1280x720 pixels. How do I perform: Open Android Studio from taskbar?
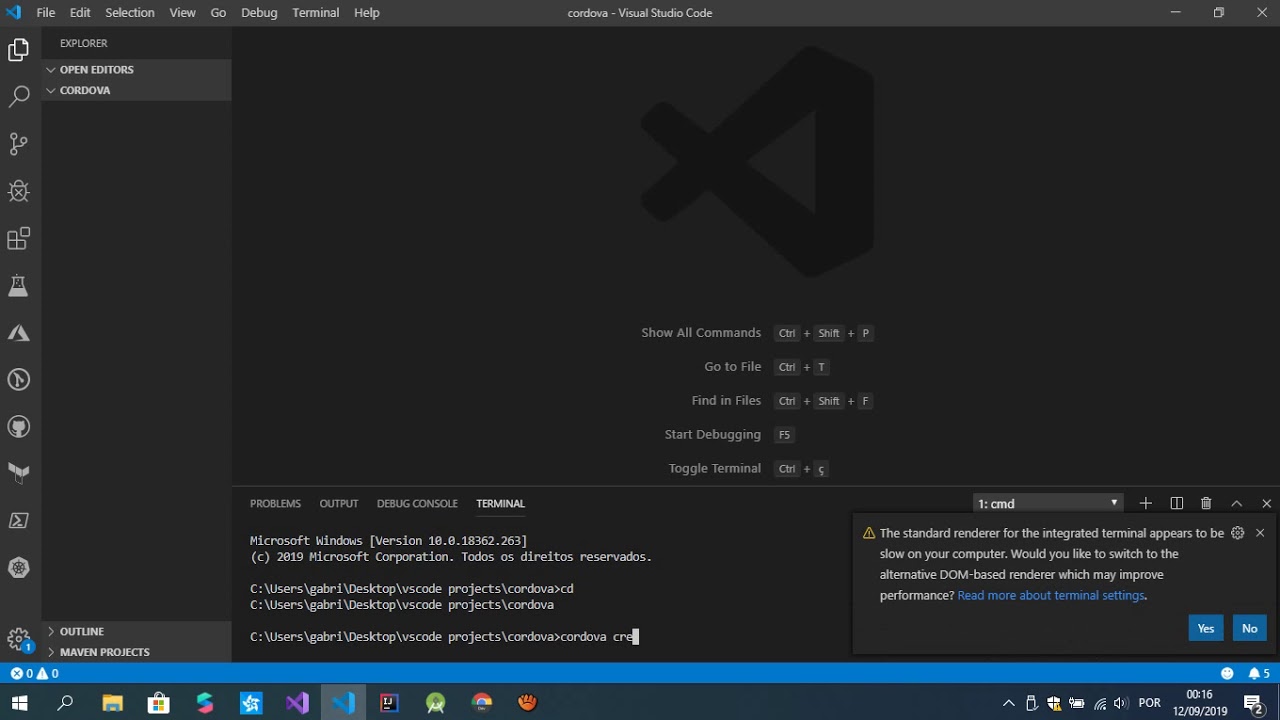436,703
